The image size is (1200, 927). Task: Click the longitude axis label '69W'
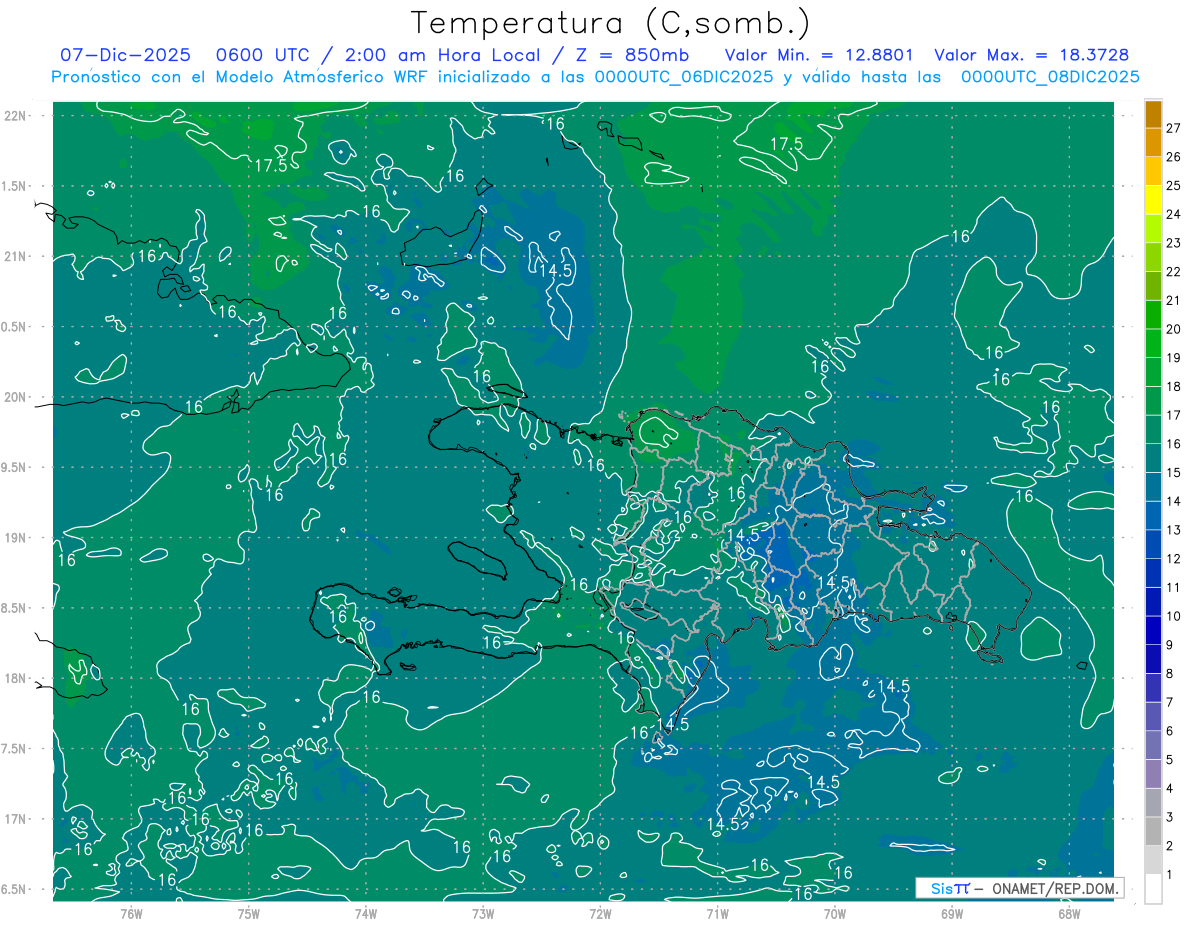coord(952,914)
